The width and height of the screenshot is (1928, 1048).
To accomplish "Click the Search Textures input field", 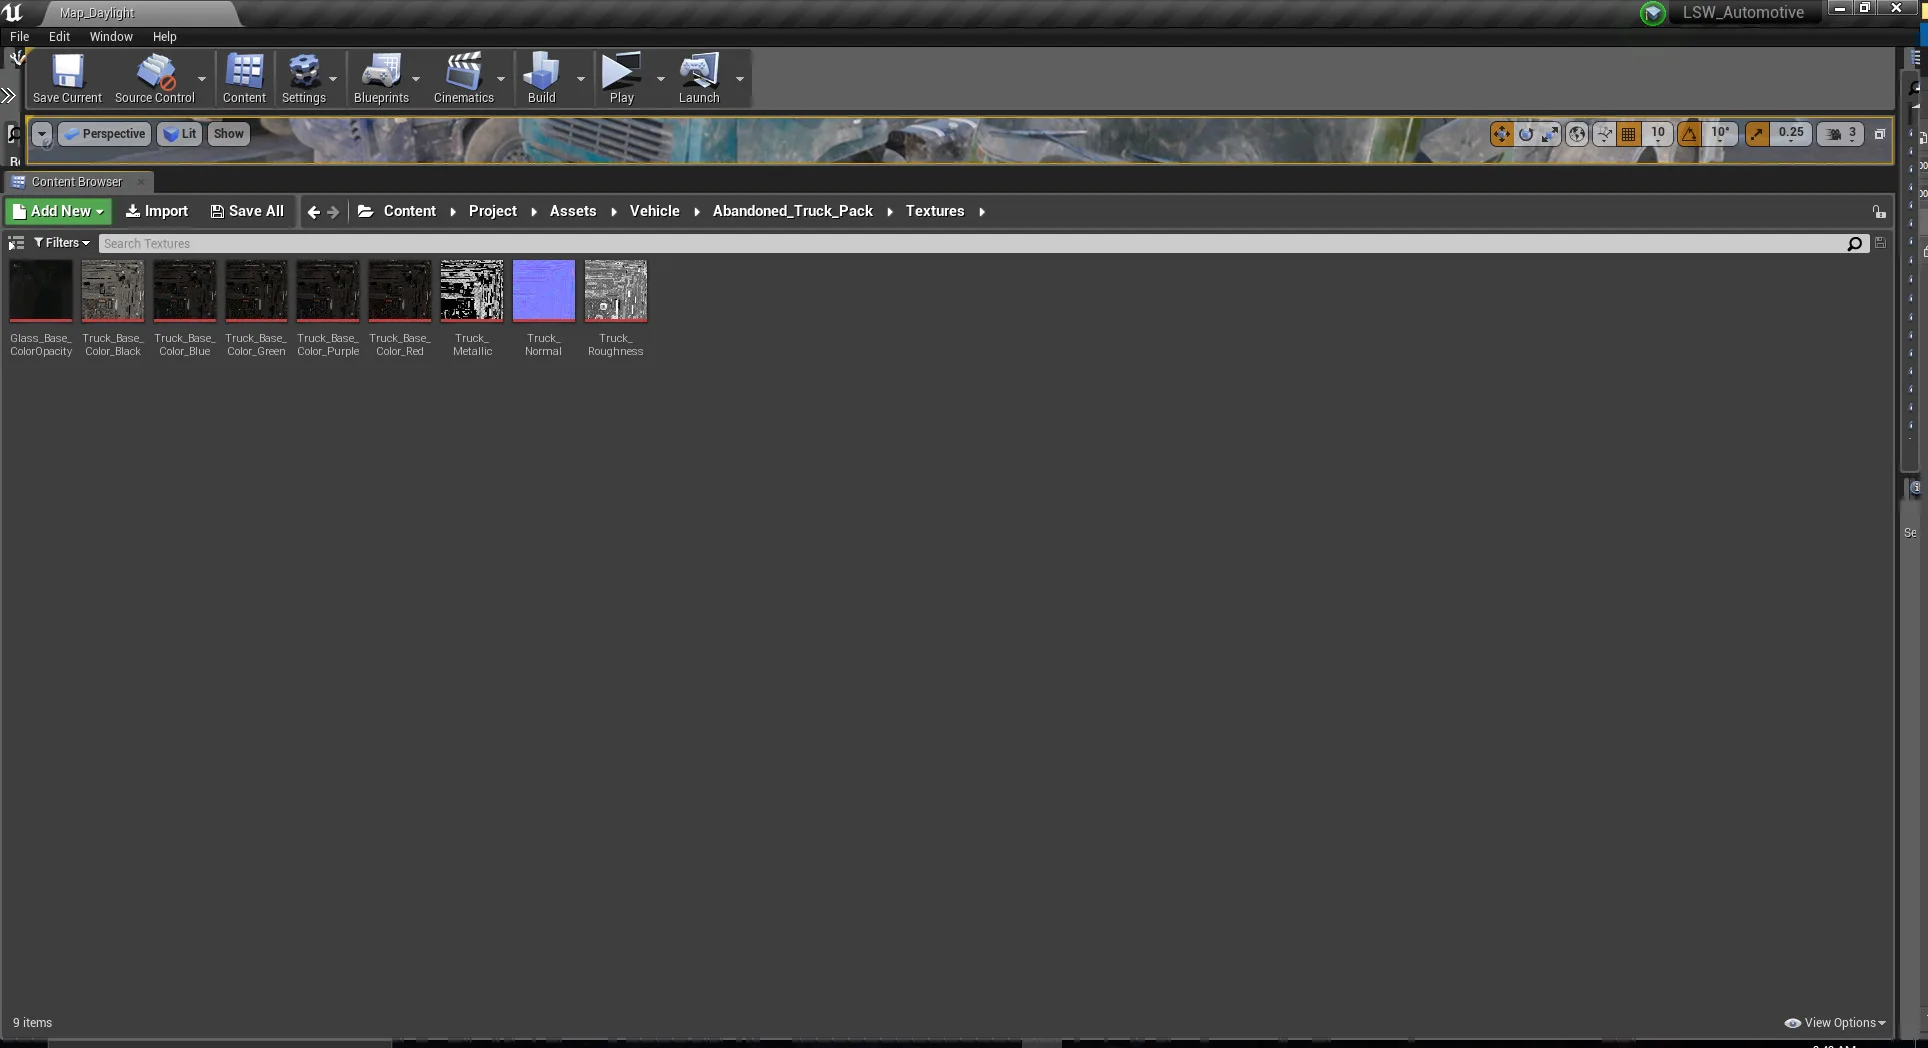I will tap(972, 244).
